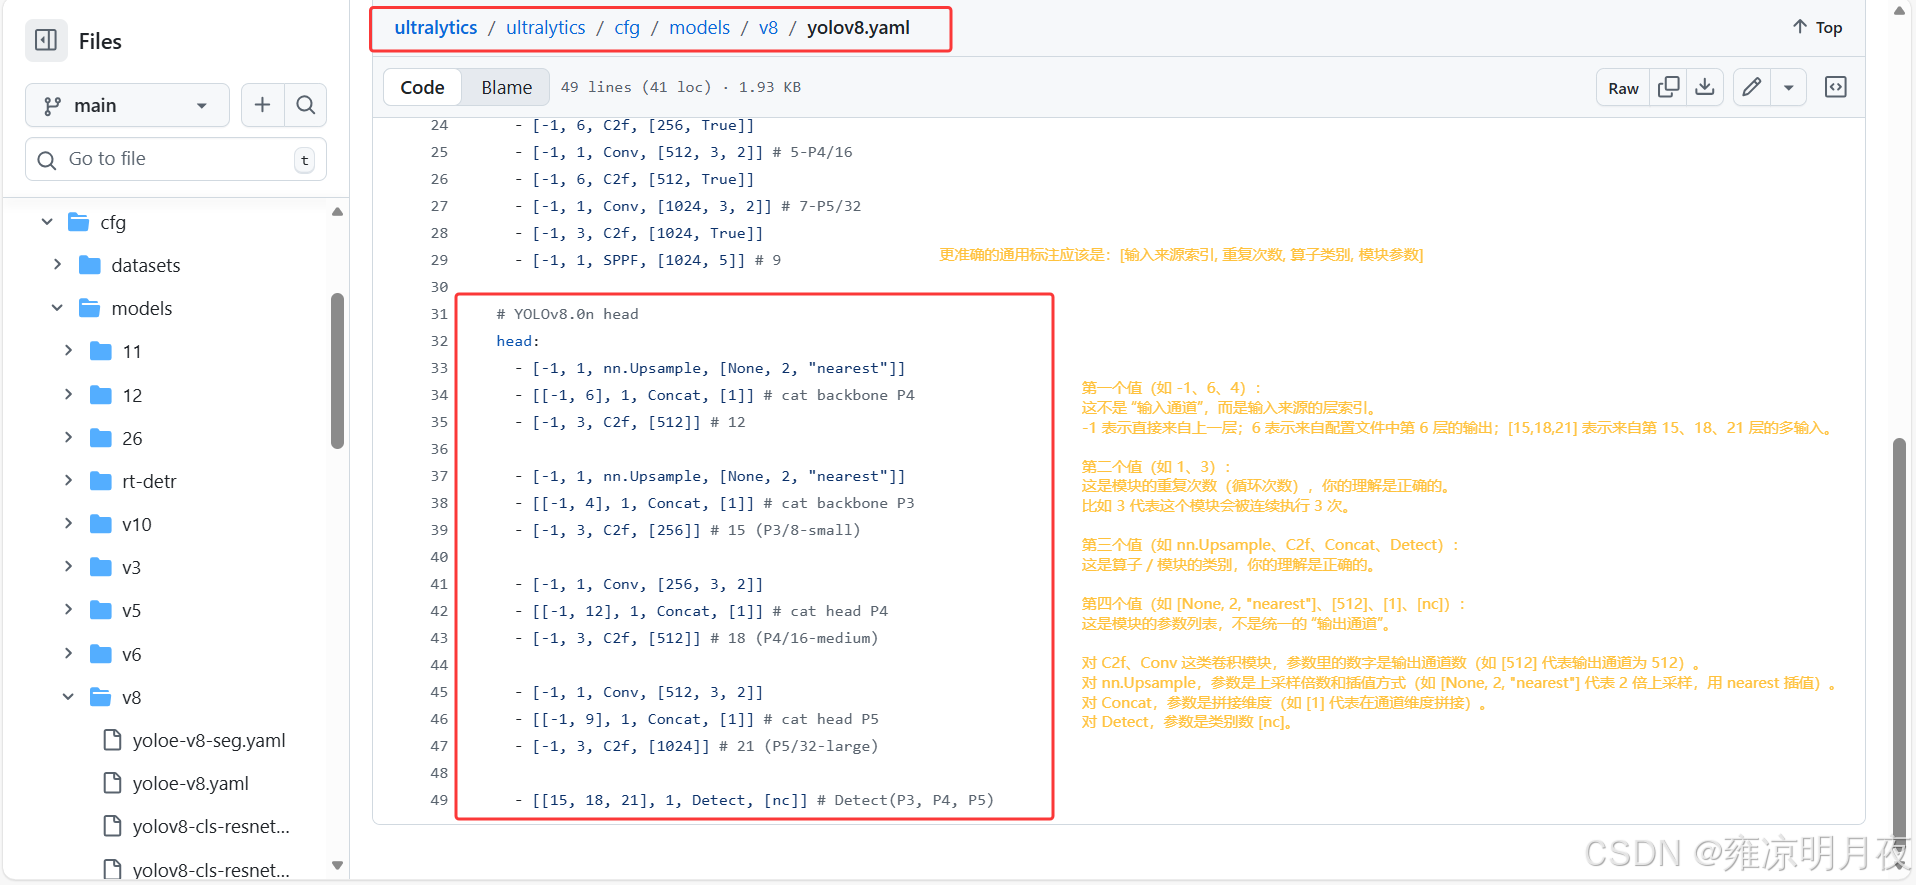The image size is (1916, 885).
Task: Click the add file plus icon
Action: coord(262,105)
